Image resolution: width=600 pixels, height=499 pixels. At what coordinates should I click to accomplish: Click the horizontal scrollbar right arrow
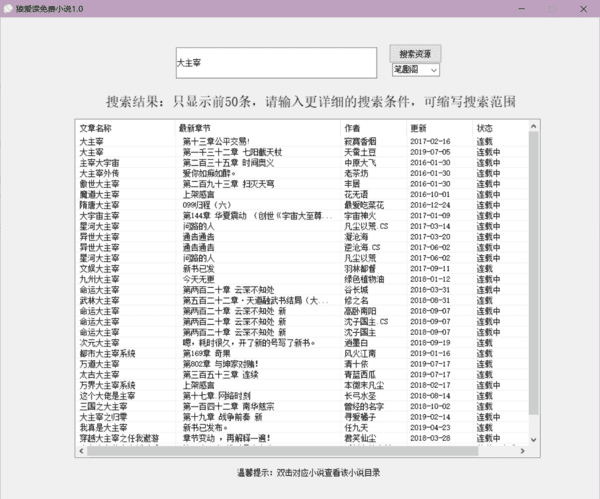522,451
